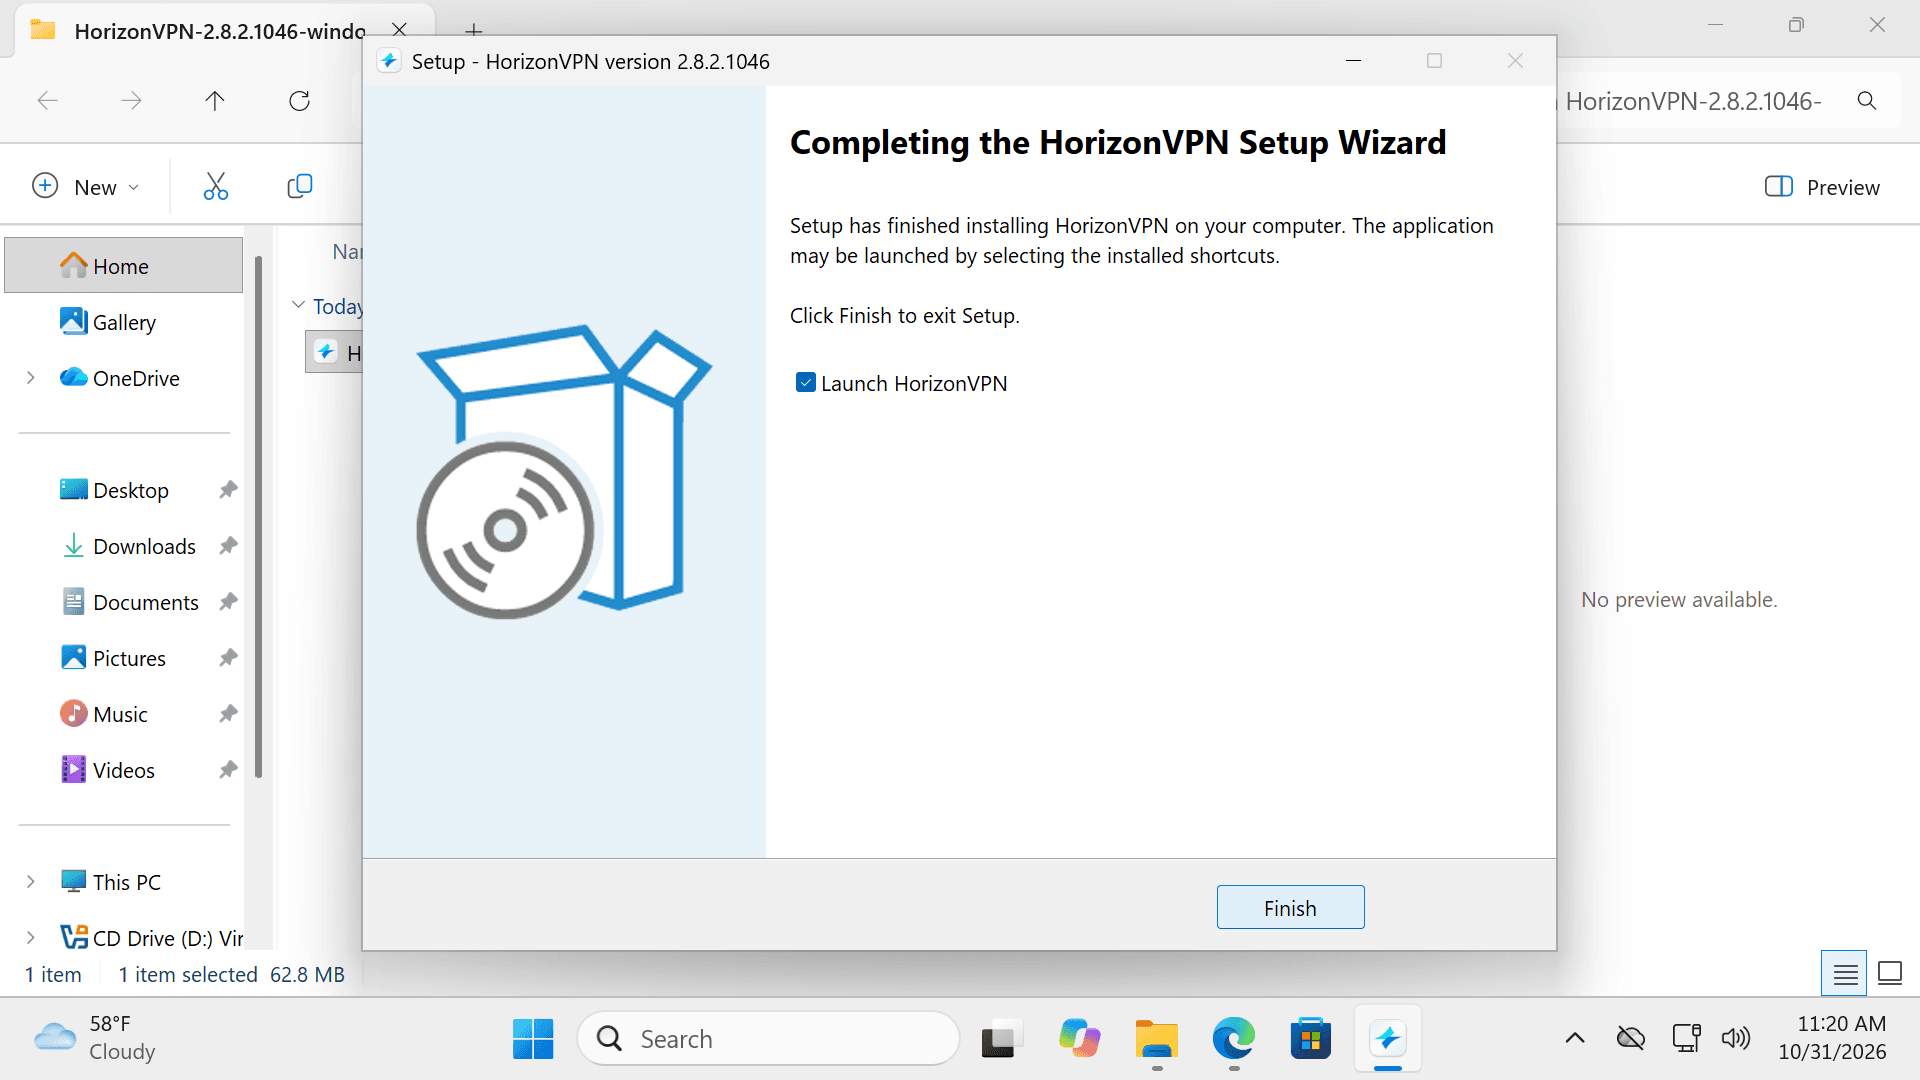Expand the OneDrive tree node
The image size is (1920, 1080).
tap(31, 378)
